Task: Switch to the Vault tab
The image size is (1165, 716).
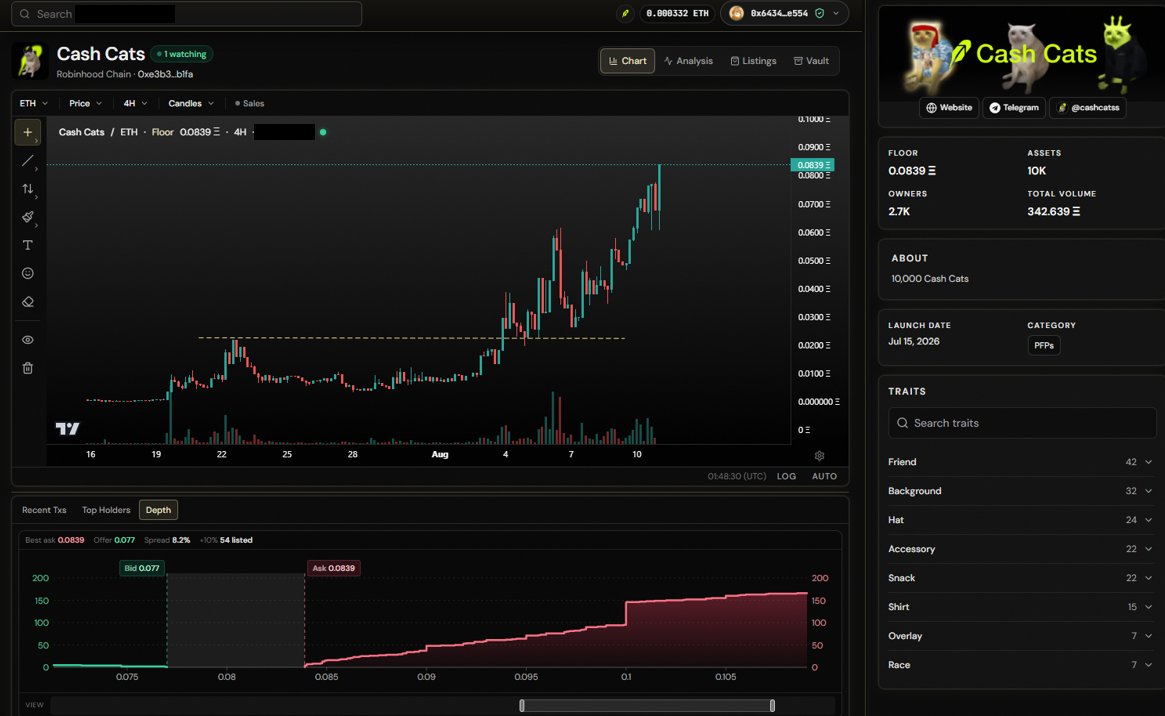Action: (x=811, y=61)
